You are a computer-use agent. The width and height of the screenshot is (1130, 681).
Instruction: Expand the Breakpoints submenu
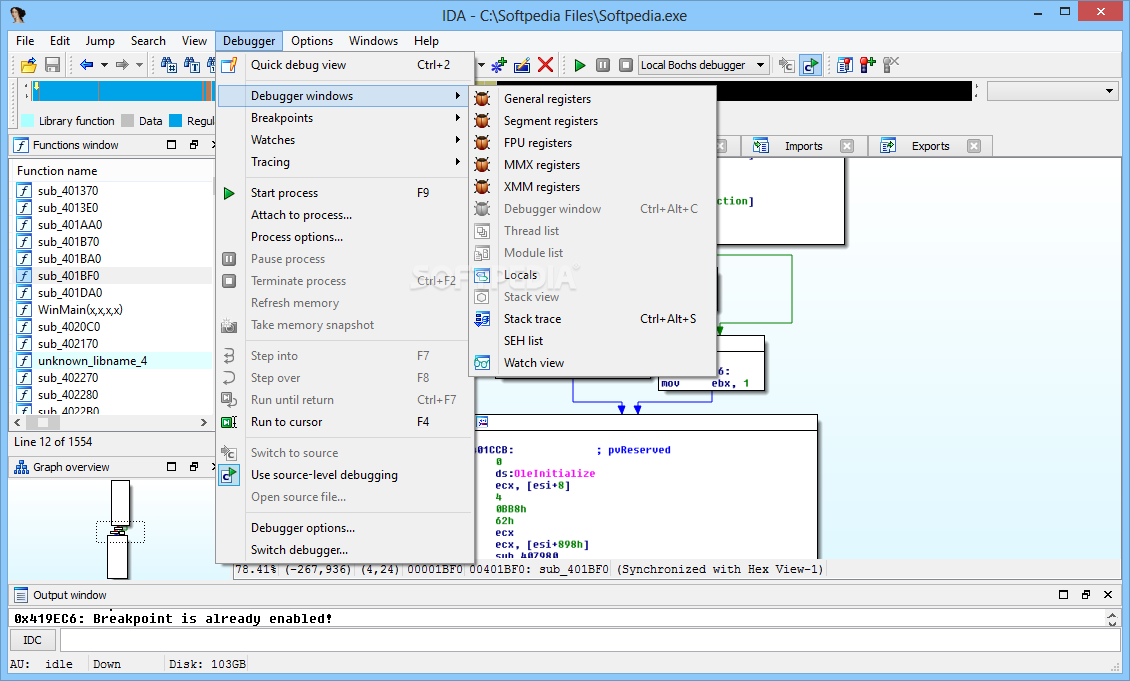tap(344, 118)
